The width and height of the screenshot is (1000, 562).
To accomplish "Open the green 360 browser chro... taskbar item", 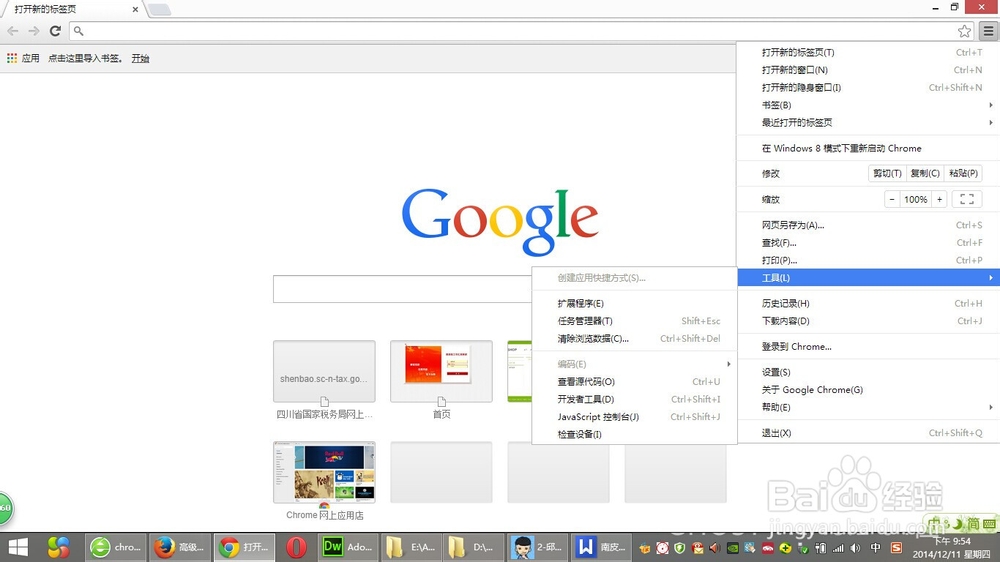I will click(x=116, y=547).
